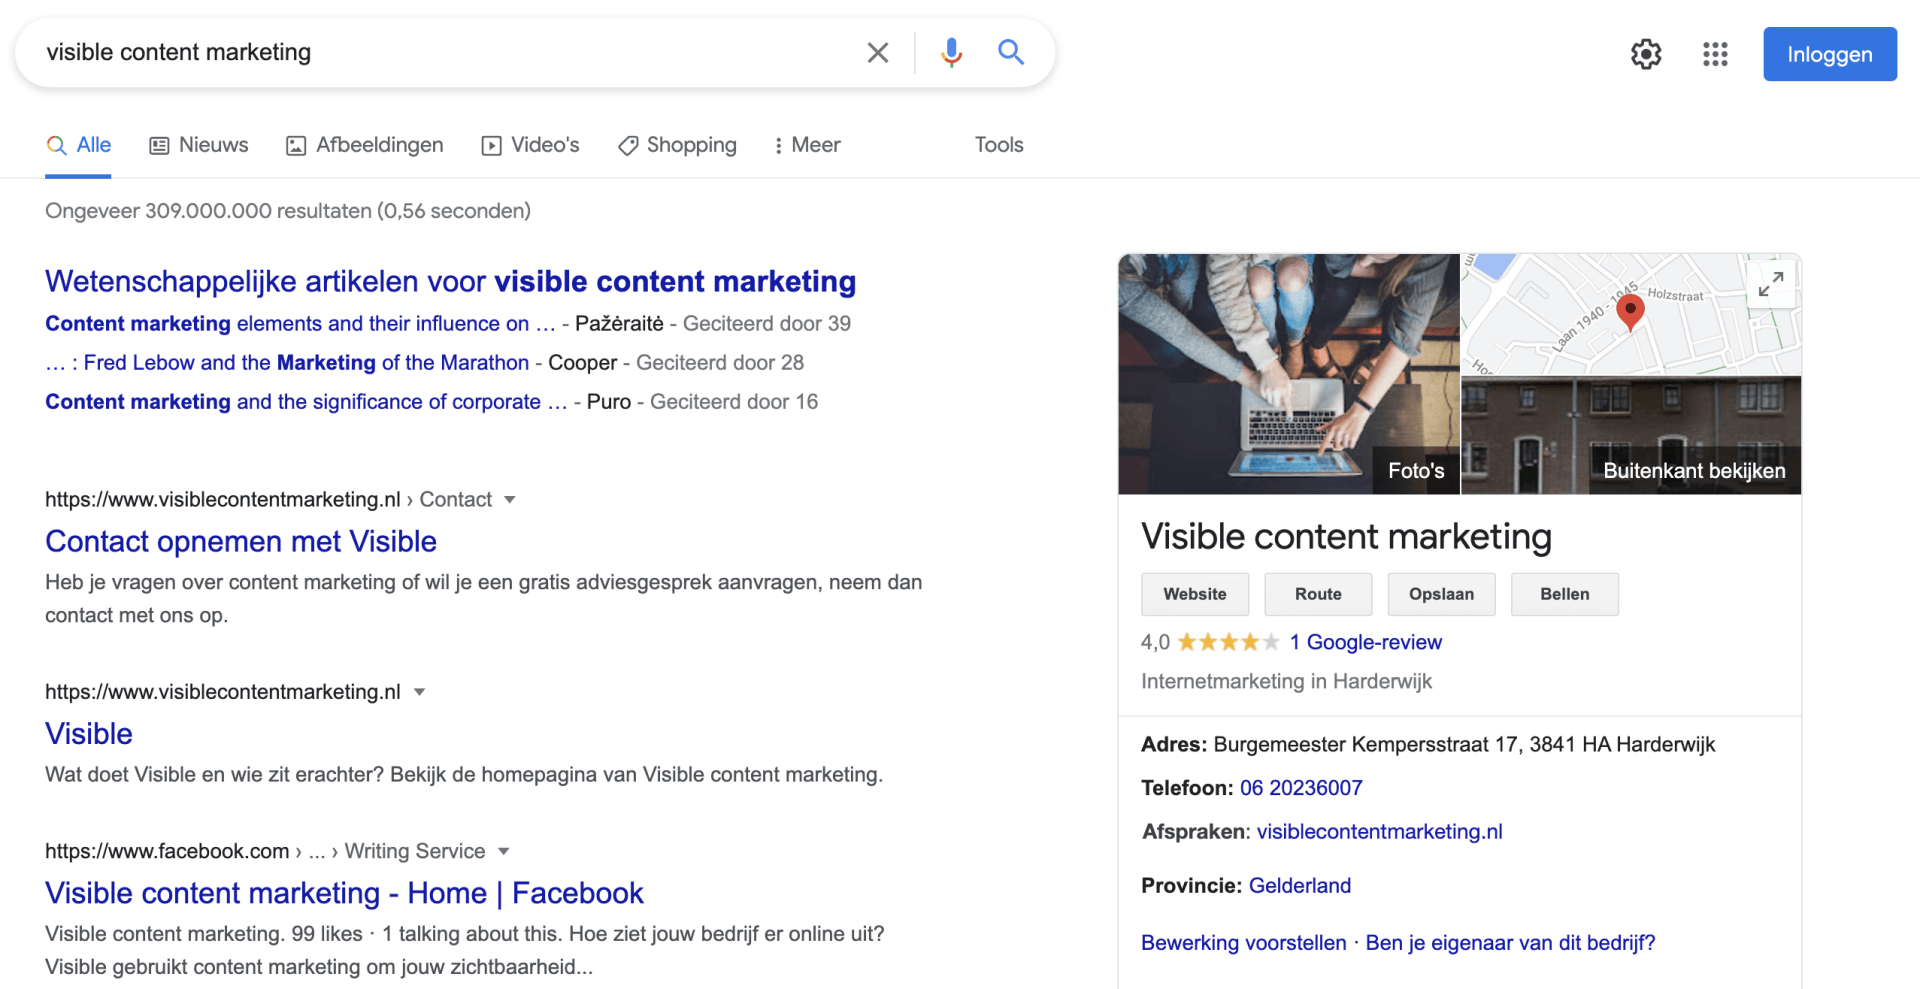1920x989 pixels.
Task: Click the star rating in the business panel
Action: [x=1228, y=642]
